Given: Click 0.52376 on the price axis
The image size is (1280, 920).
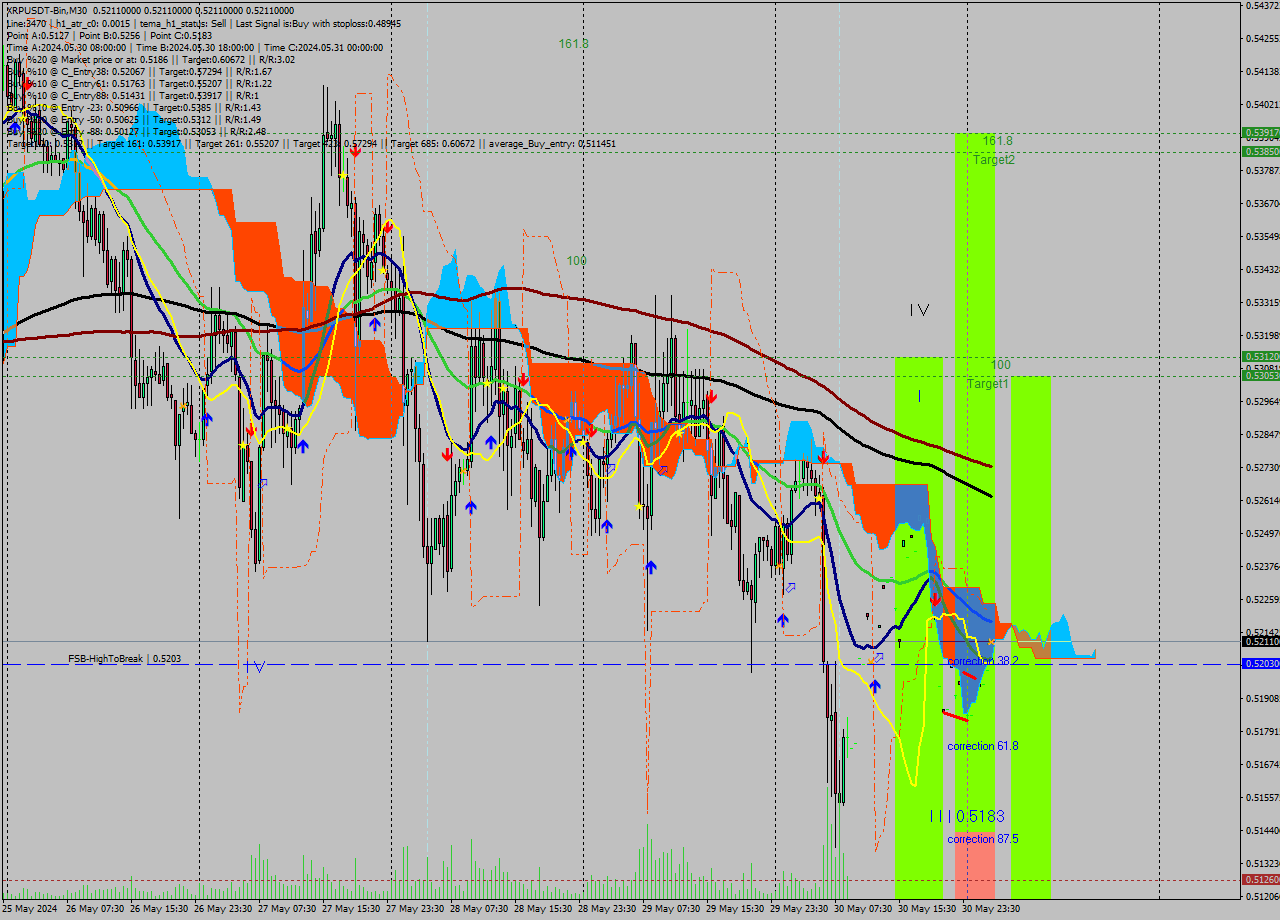Looking at the screenshot, I should click(x=1262, y=566).
